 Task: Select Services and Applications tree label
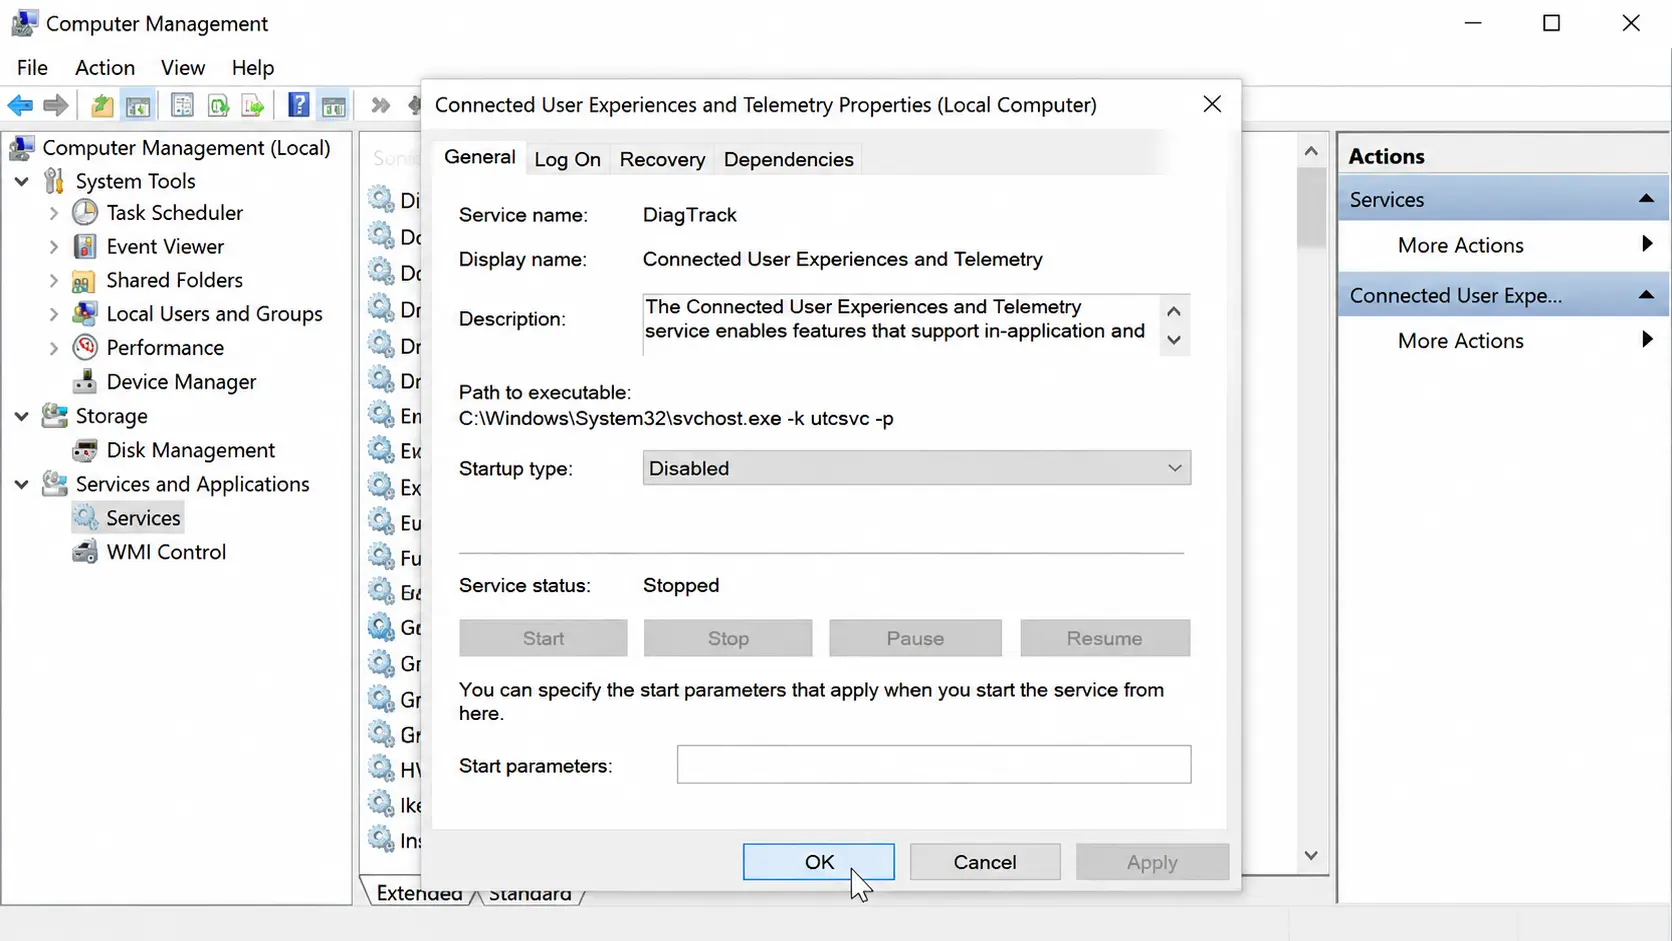[x=192, y=484]
